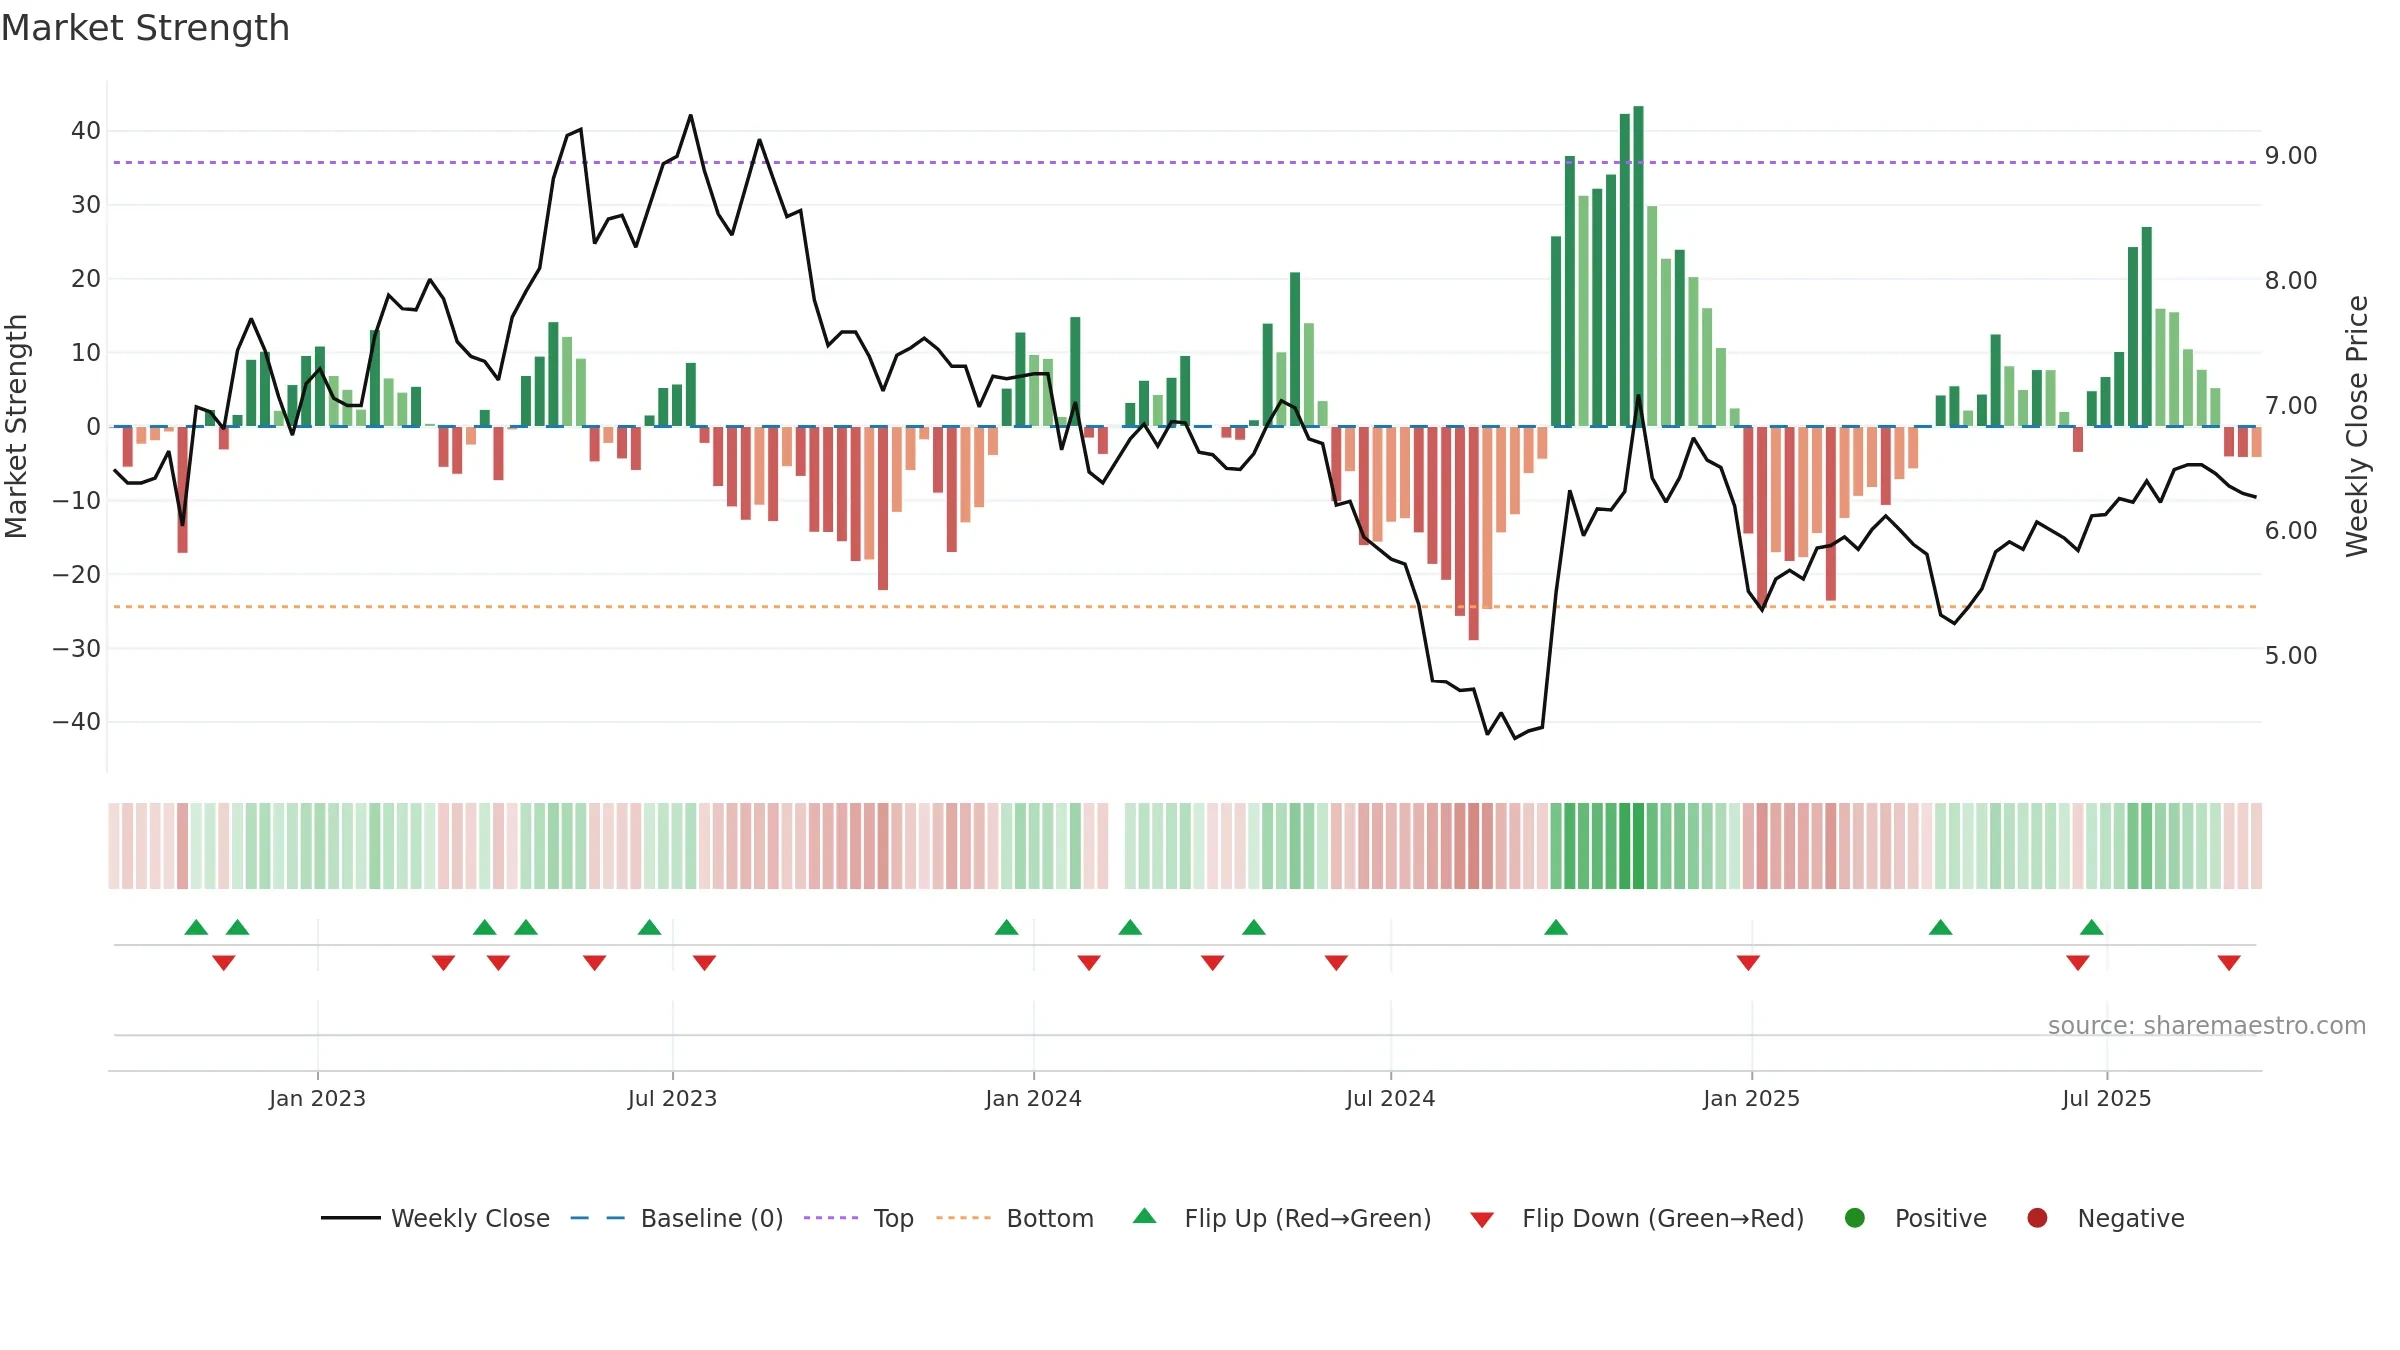This screenshot has width=2400, height=1350.
Task: Click the 5.00 price axis value
Action: click(2291, 656)
